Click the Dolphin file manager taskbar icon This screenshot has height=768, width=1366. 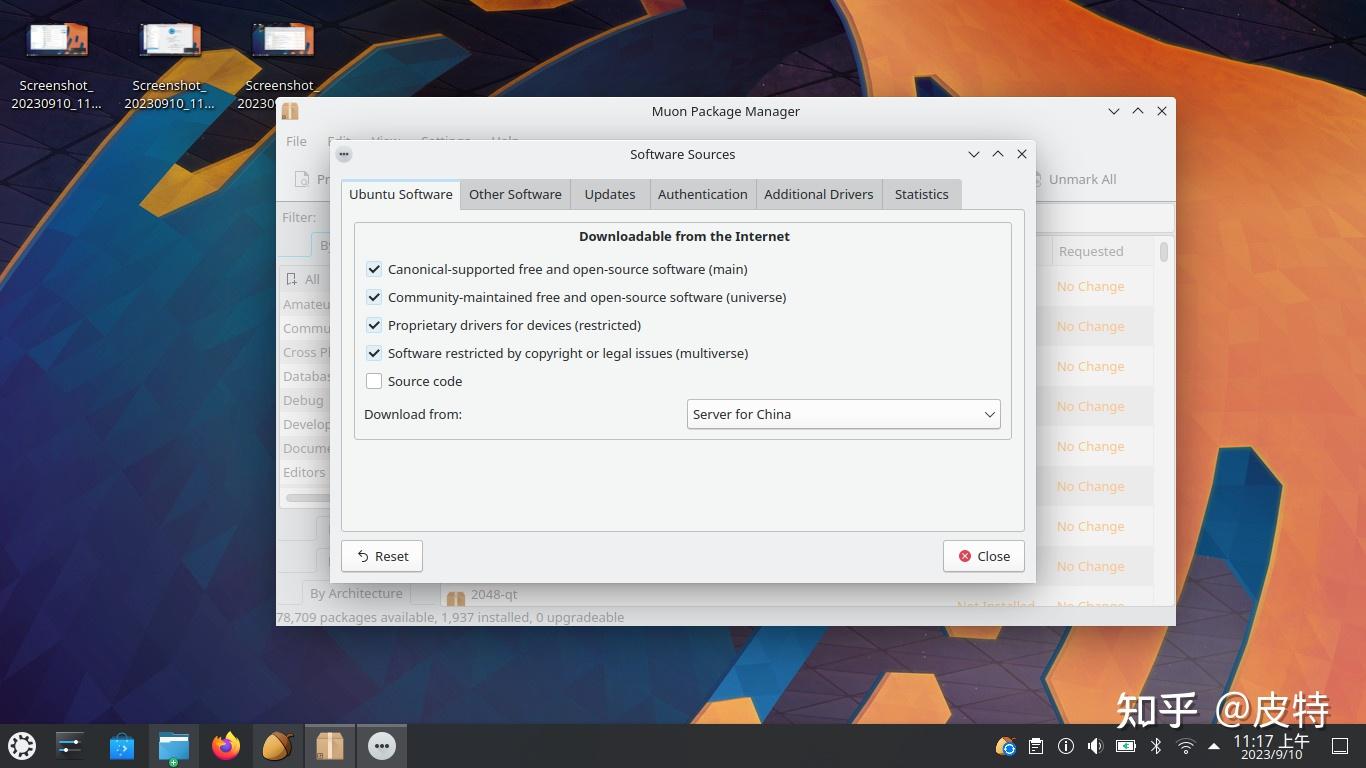[x=173, y=745]
